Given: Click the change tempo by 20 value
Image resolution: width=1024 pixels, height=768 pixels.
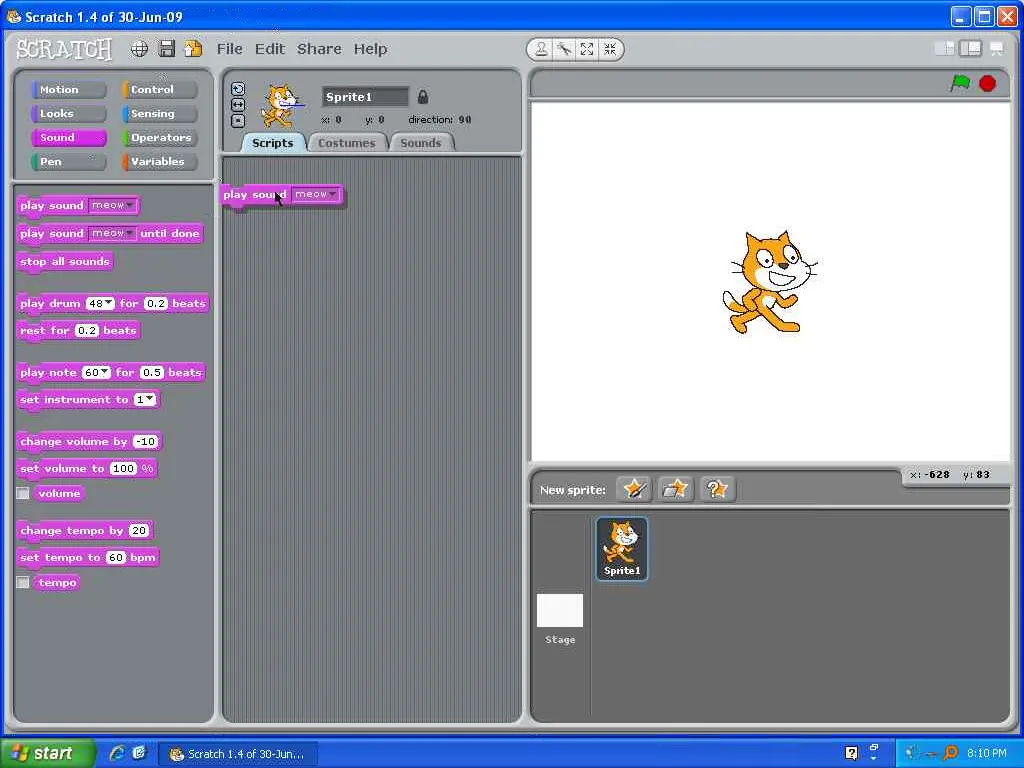Looking at the screenshot, I should [139, 530].
